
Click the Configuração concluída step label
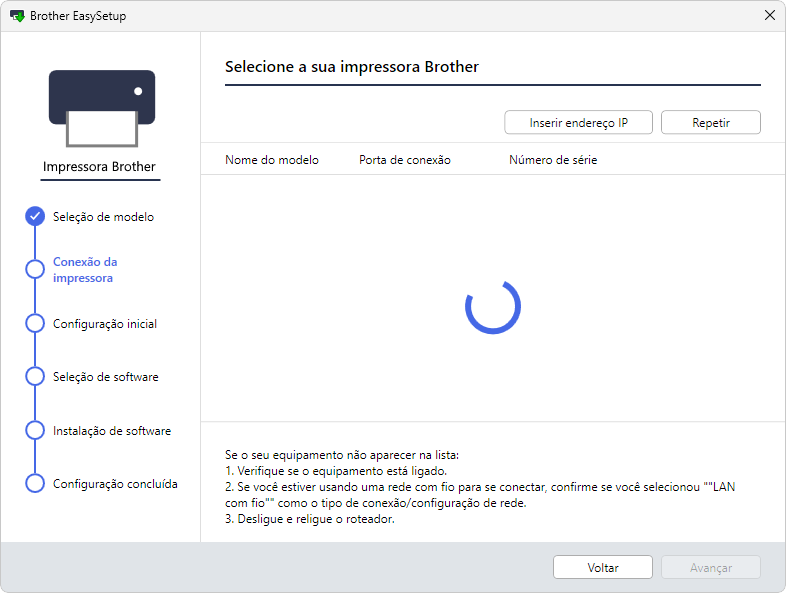coord(115,484)
